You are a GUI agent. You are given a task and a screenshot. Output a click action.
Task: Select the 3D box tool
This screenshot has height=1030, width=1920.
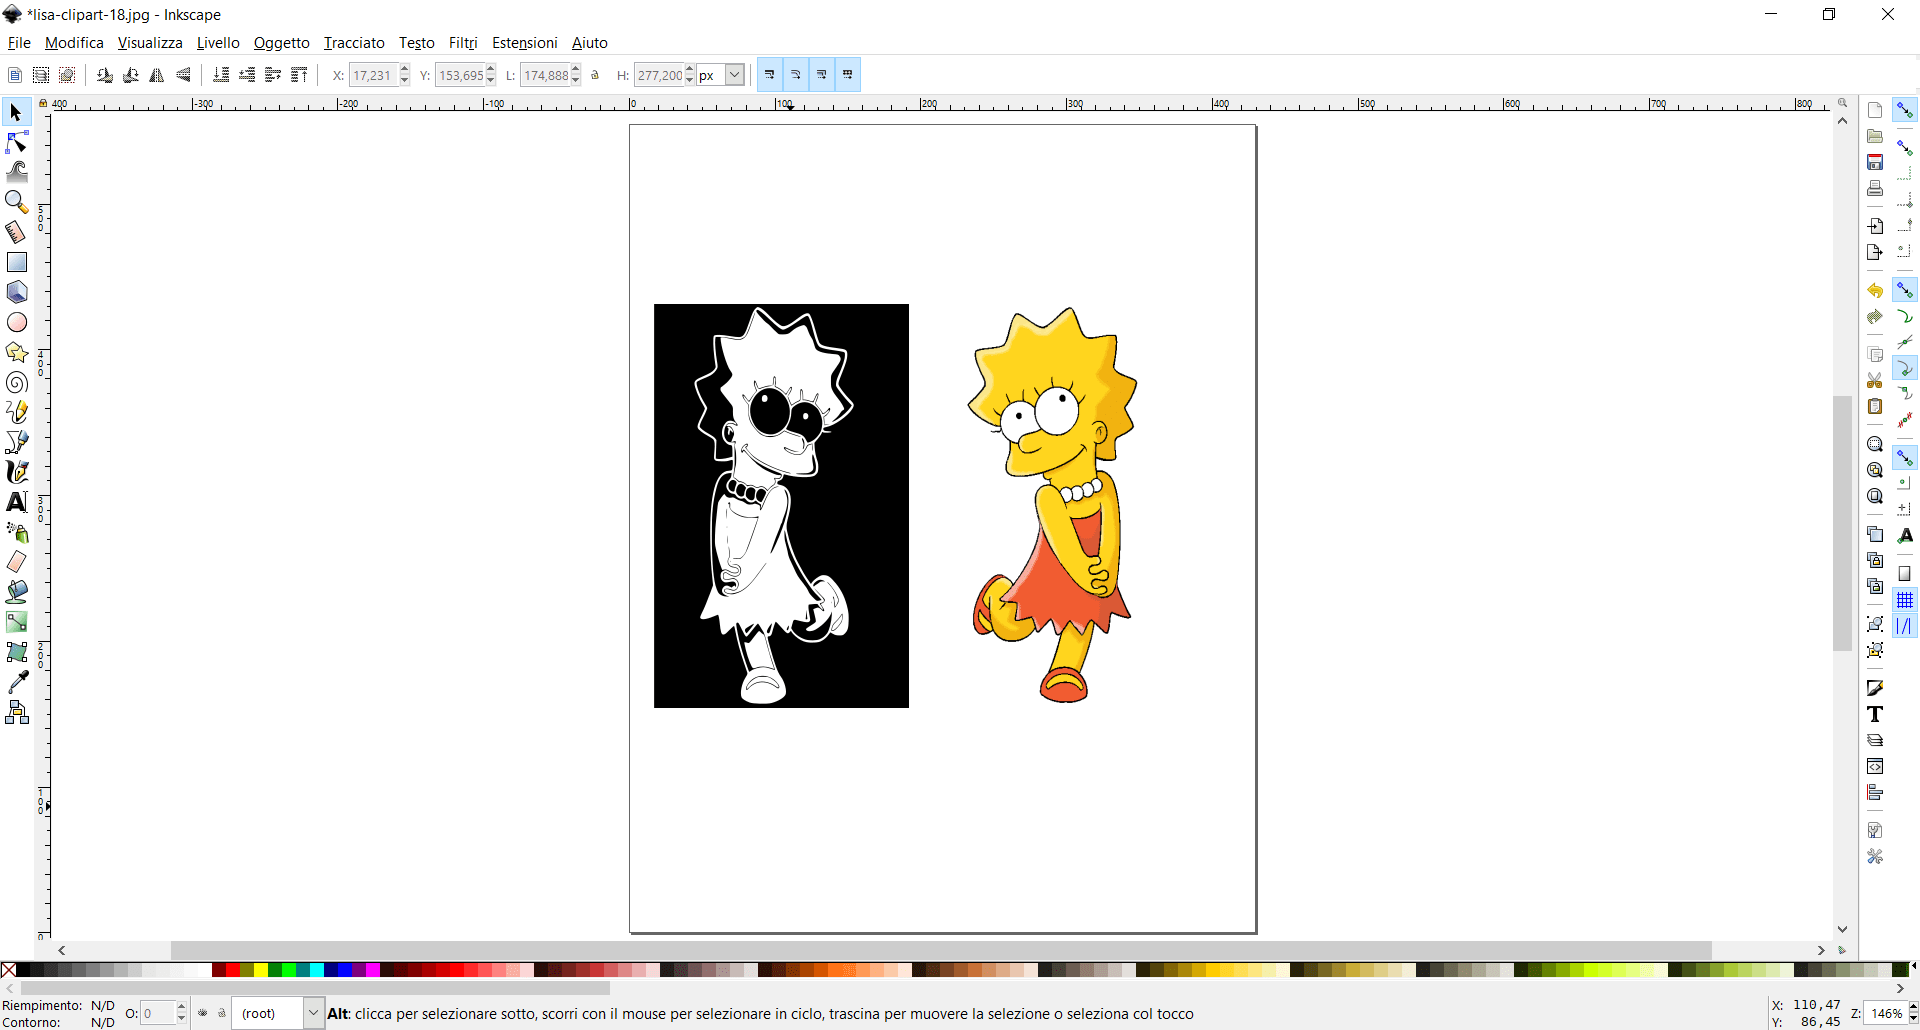(16, 292)
